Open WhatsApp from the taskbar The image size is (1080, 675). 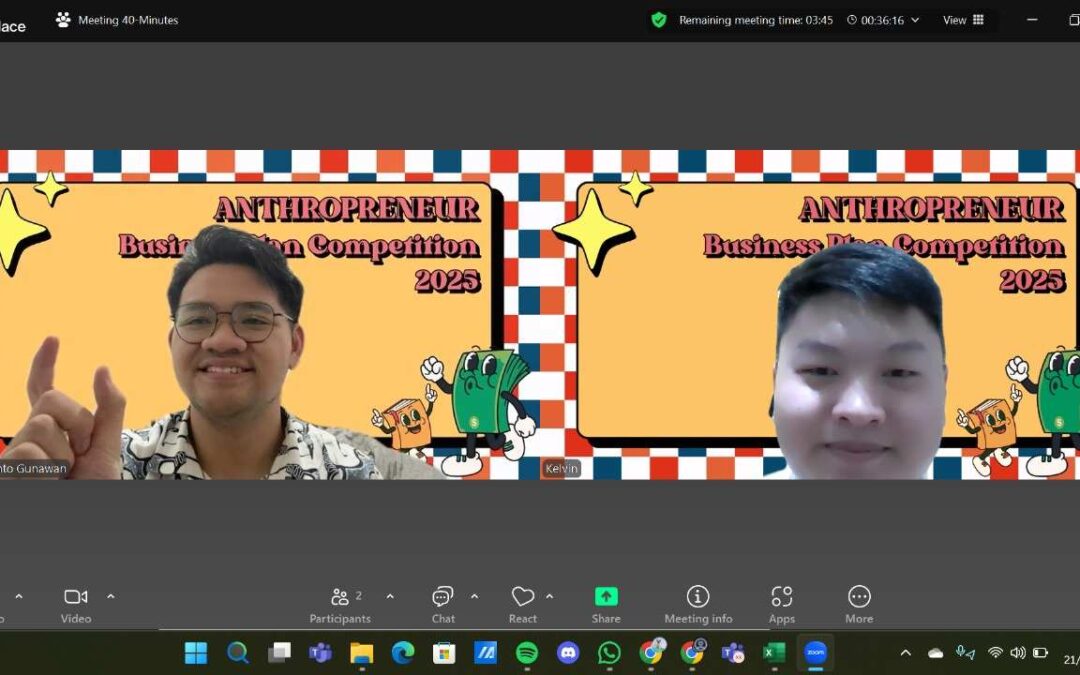[x=609, y=653]
